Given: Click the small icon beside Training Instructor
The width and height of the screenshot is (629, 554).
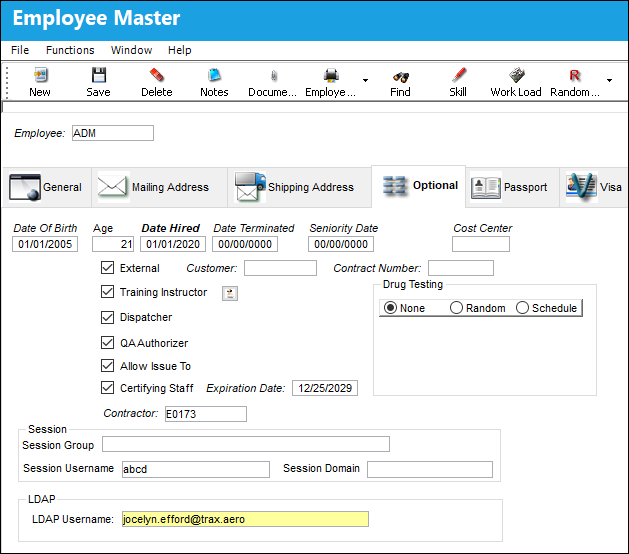Looking at the screenshot, I should tap(230, 293).
